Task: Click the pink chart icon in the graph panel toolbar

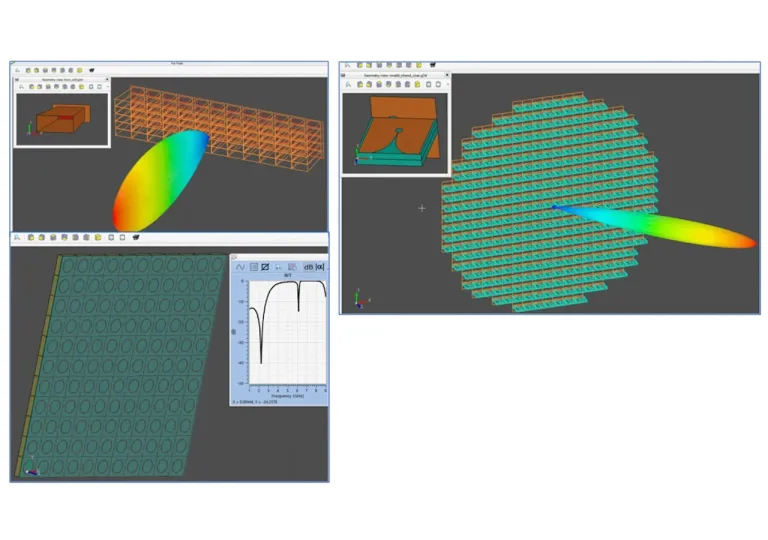Action: (292, 267)
